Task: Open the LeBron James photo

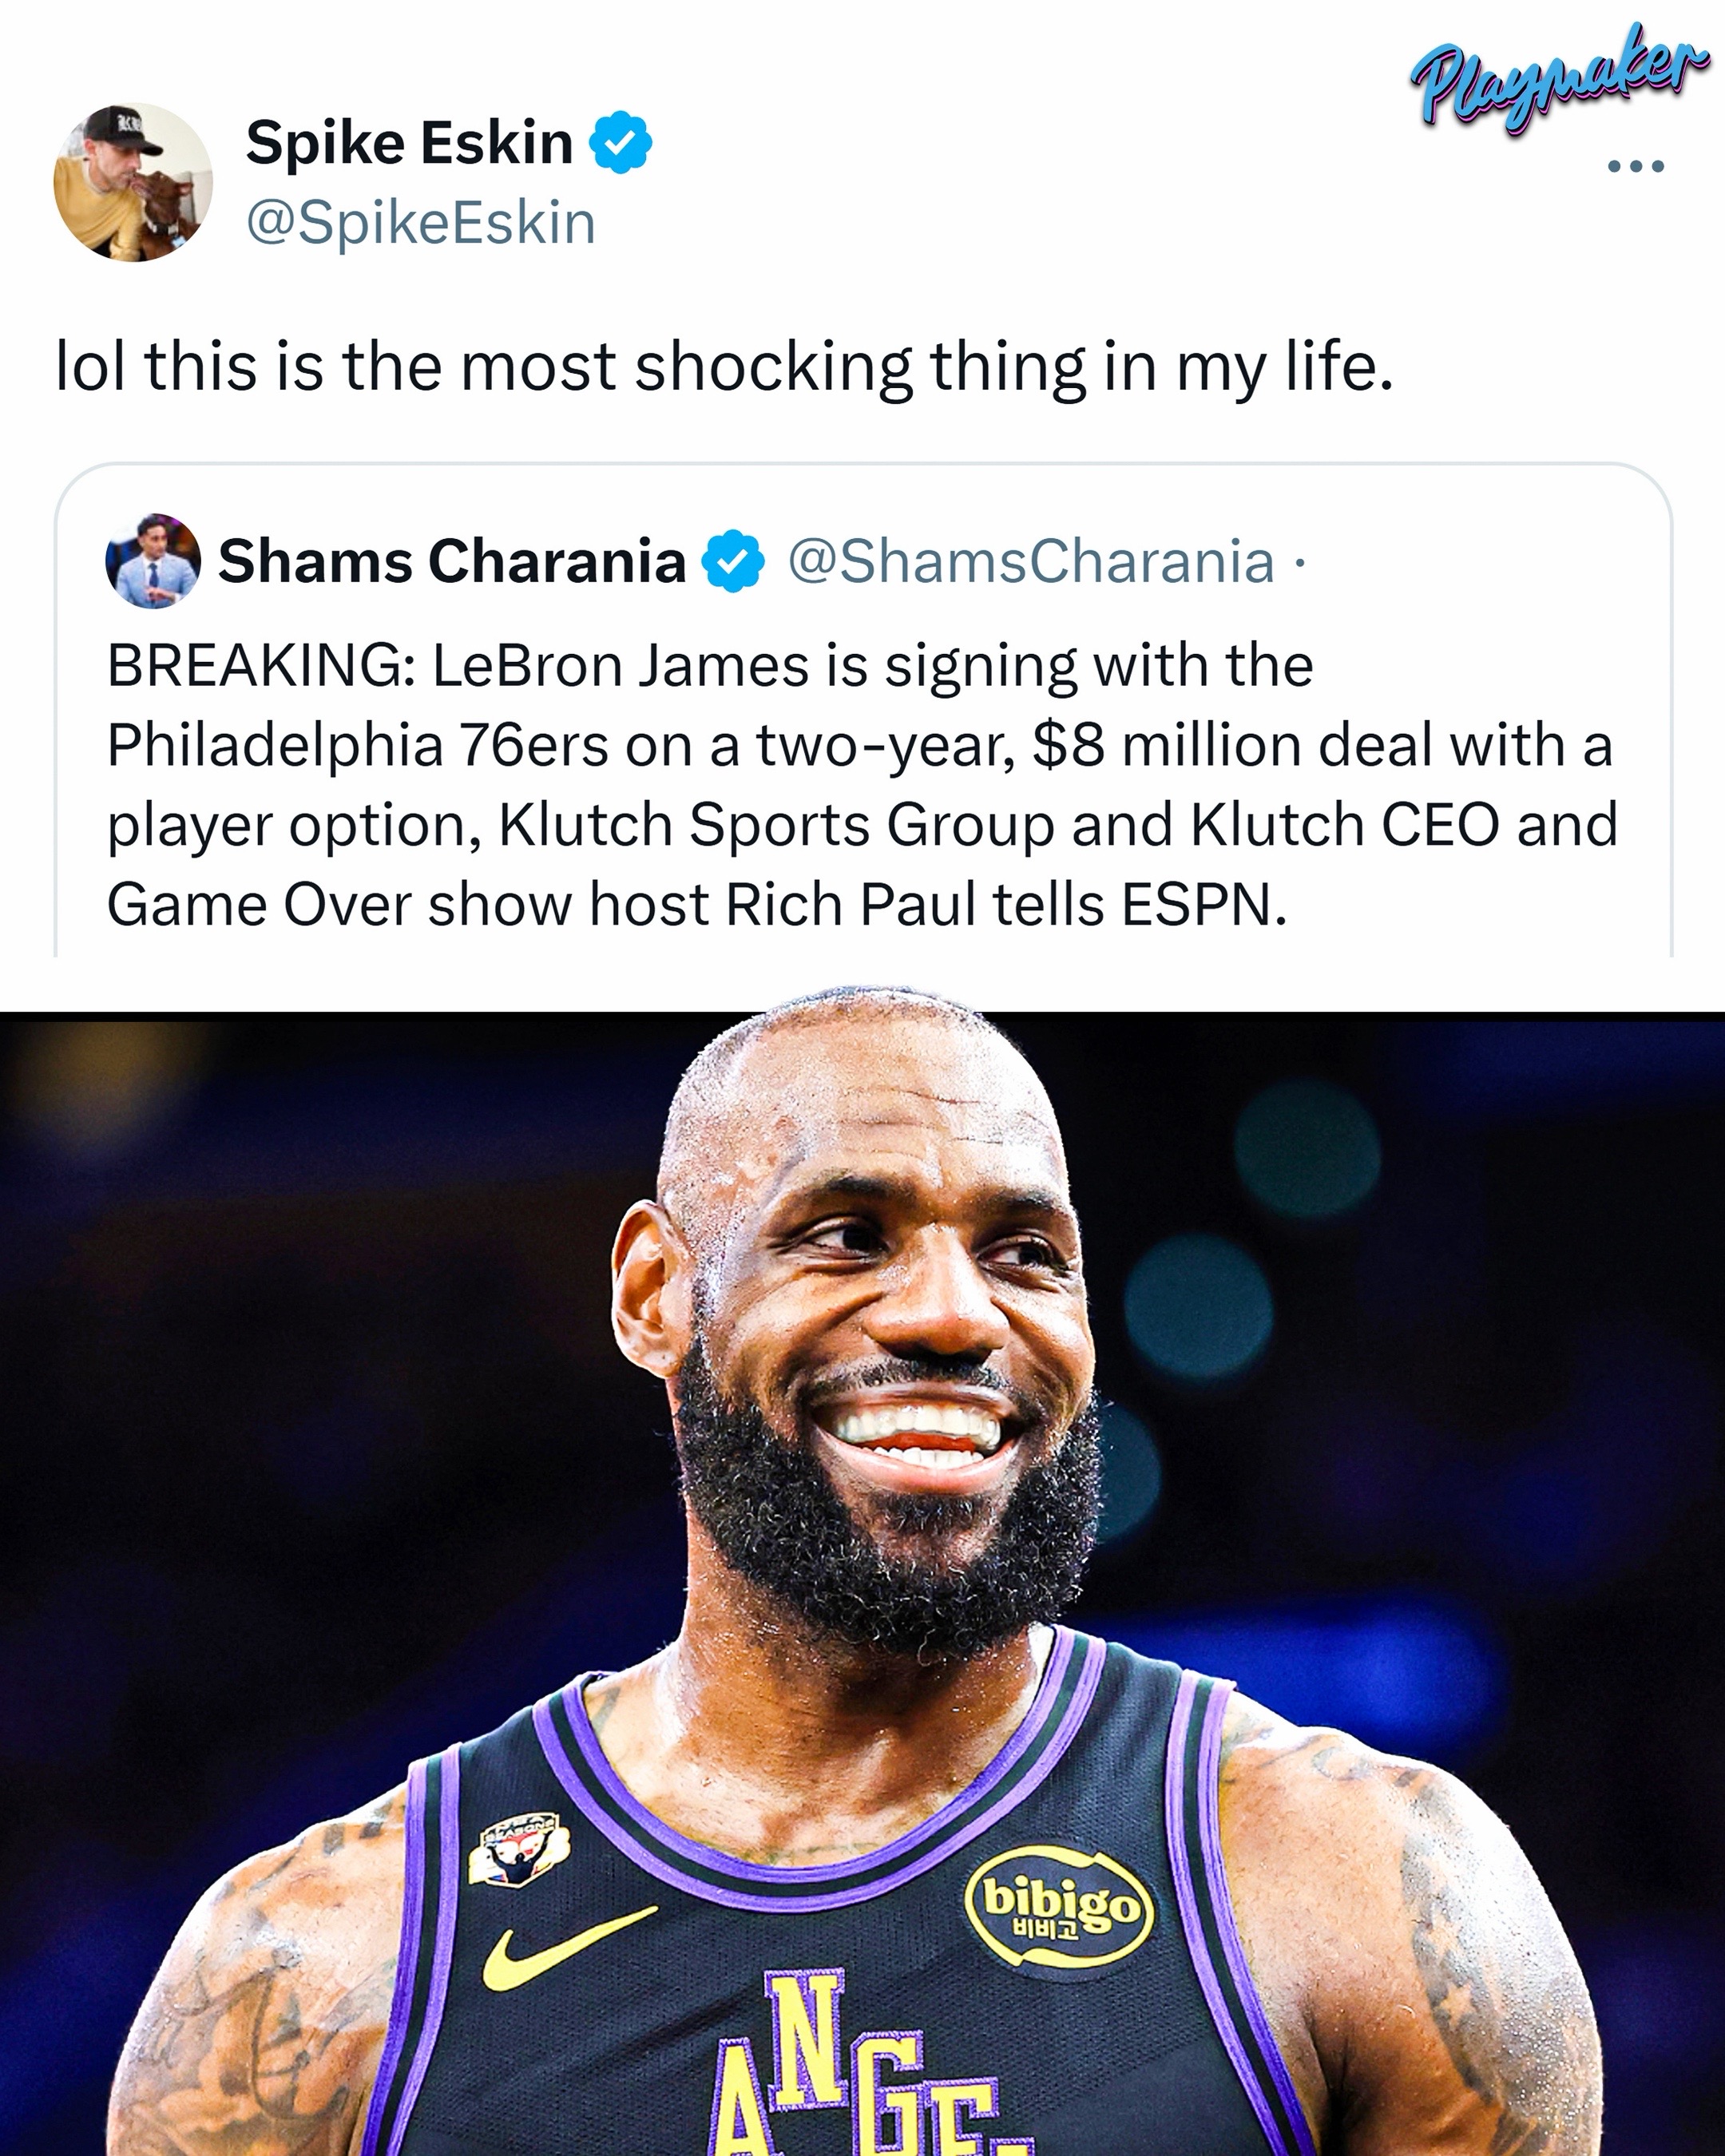Action: pos(862,1584)
